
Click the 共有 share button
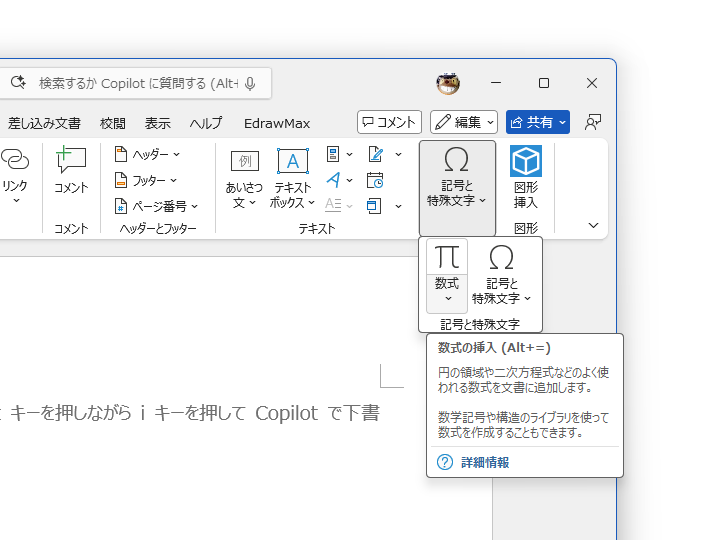[538, 122]
